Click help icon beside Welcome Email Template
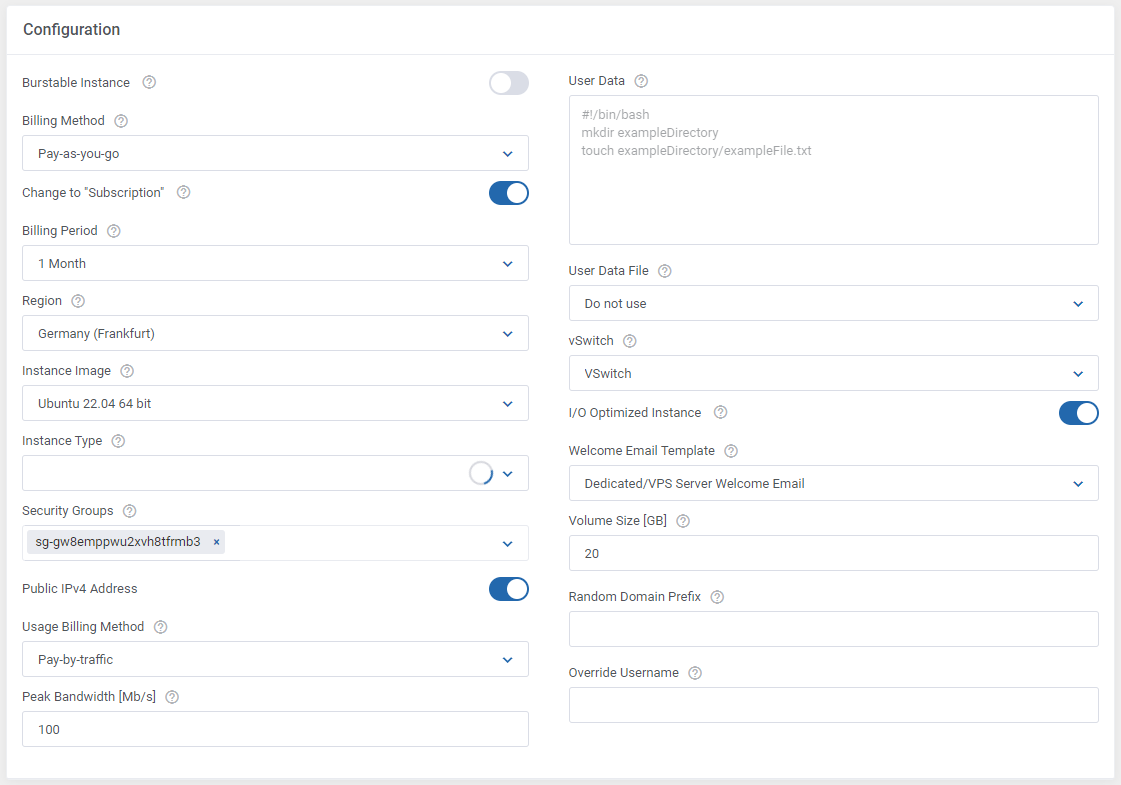Viewport: 1121px width, 785px height. pos(731,451)
